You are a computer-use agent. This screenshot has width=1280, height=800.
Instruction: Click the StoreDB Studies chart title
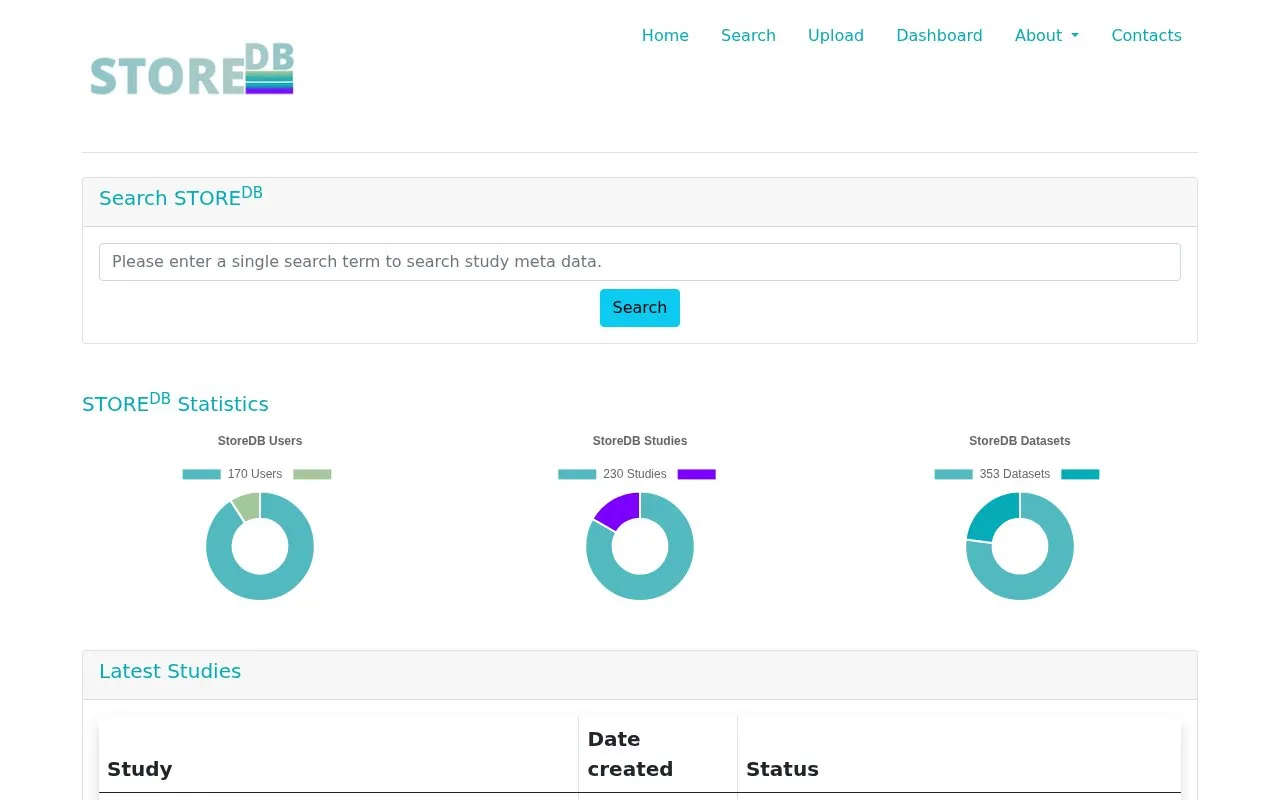pyautogui.click(x=640, y=441)
